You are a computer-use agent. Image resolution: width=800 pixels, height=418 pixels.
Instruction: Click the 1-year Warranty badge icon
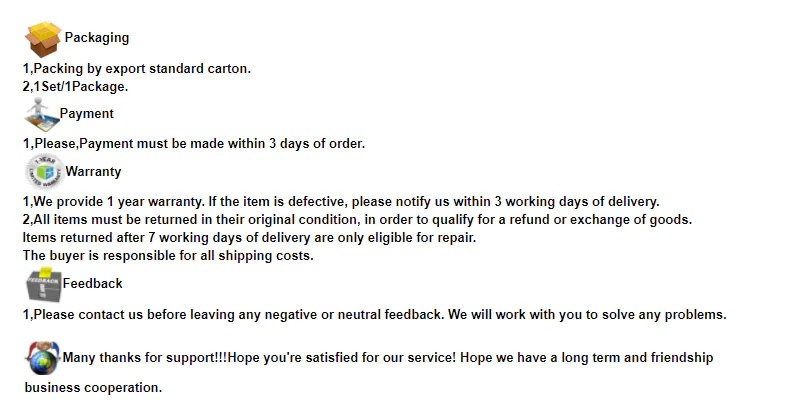pos(43,172)
